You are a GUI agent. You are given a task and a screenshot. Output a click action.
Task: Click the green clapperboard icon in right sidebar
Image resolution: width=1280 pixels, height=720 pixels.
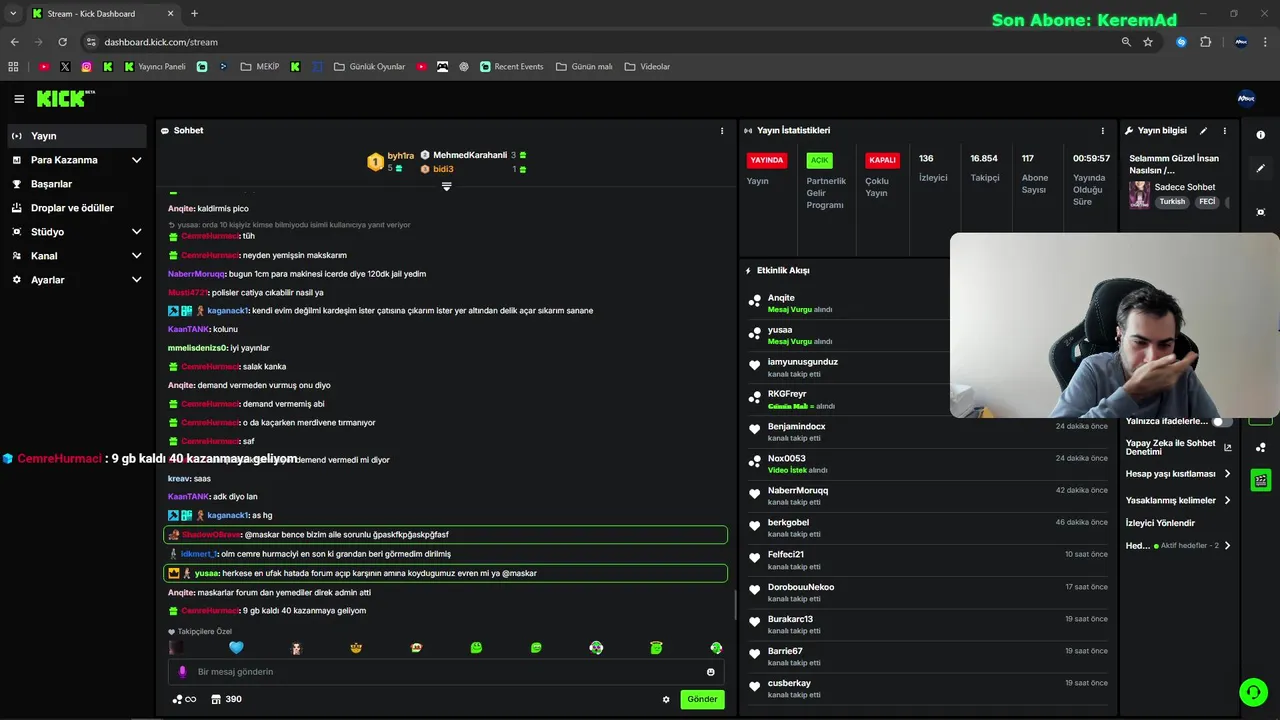pyautogui.click(x=1261, y=480)
